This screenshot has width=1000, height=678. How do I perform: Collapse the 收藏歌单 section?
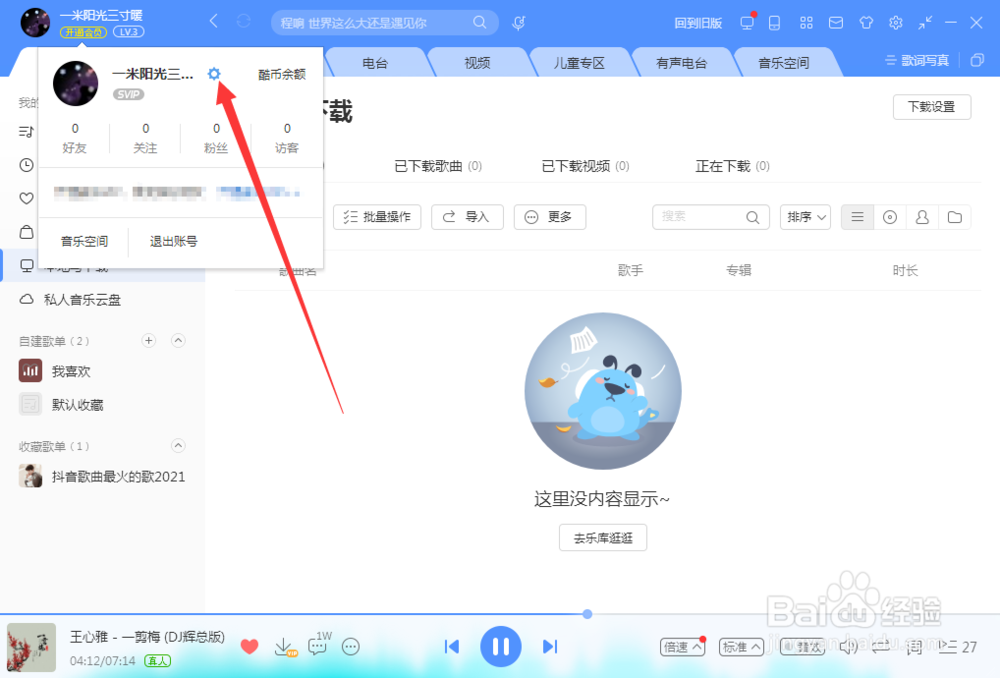coord(179,446)
